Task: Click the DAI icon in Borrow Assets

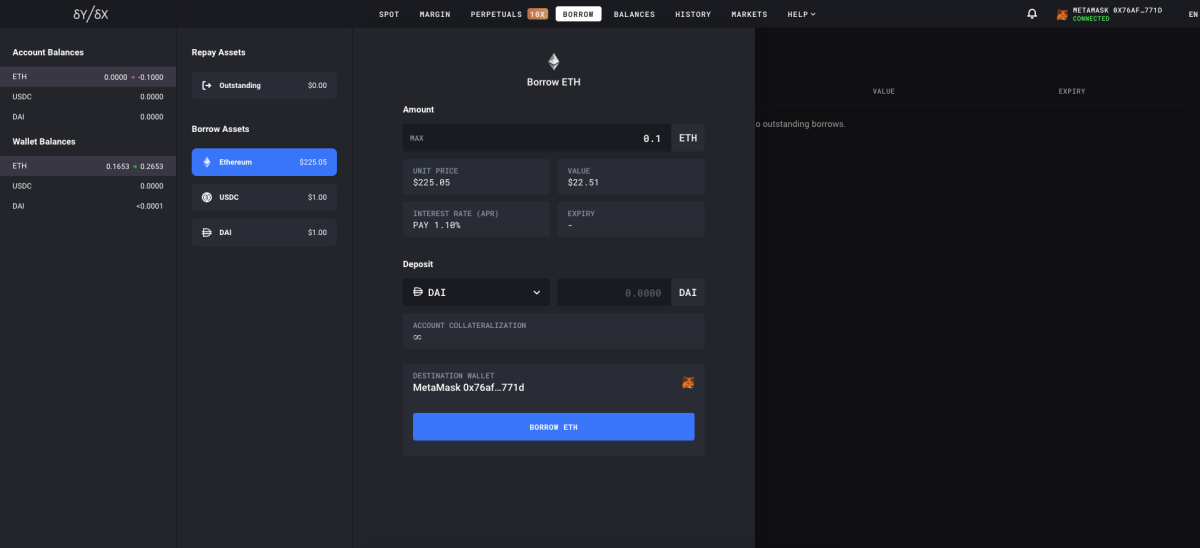Action: pos(207,232)
